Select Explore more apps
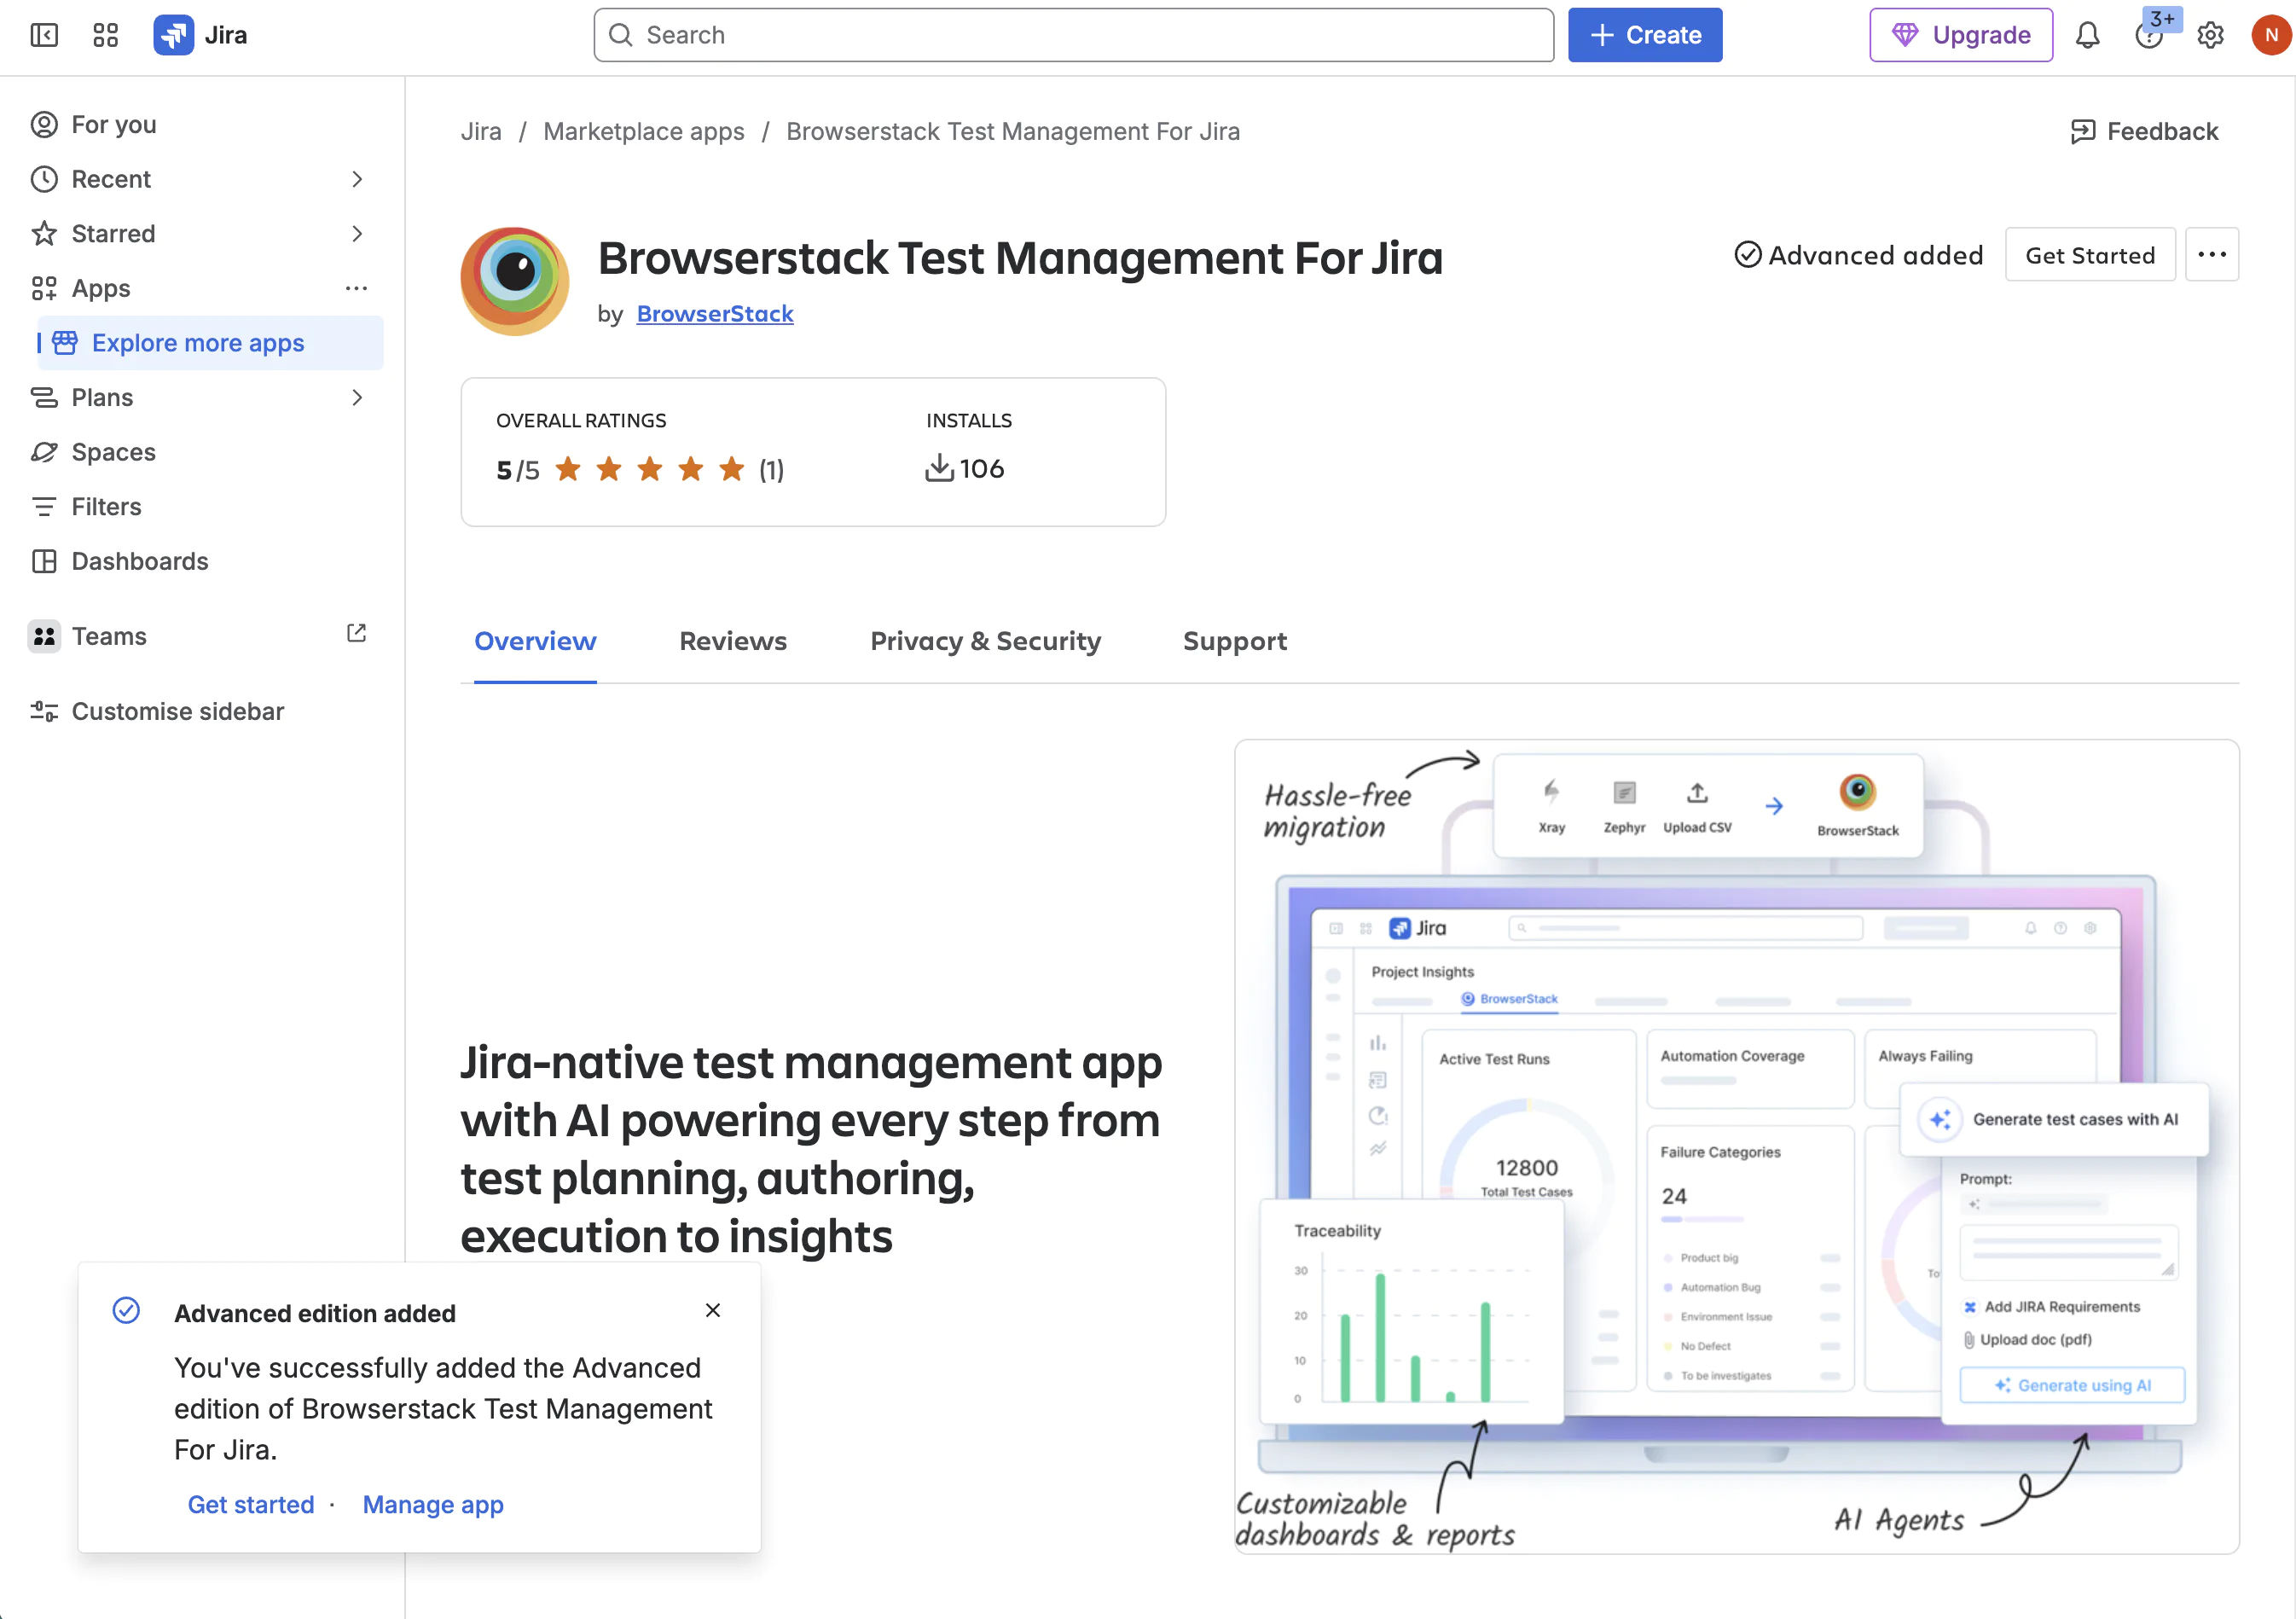 tap(210, 343)
